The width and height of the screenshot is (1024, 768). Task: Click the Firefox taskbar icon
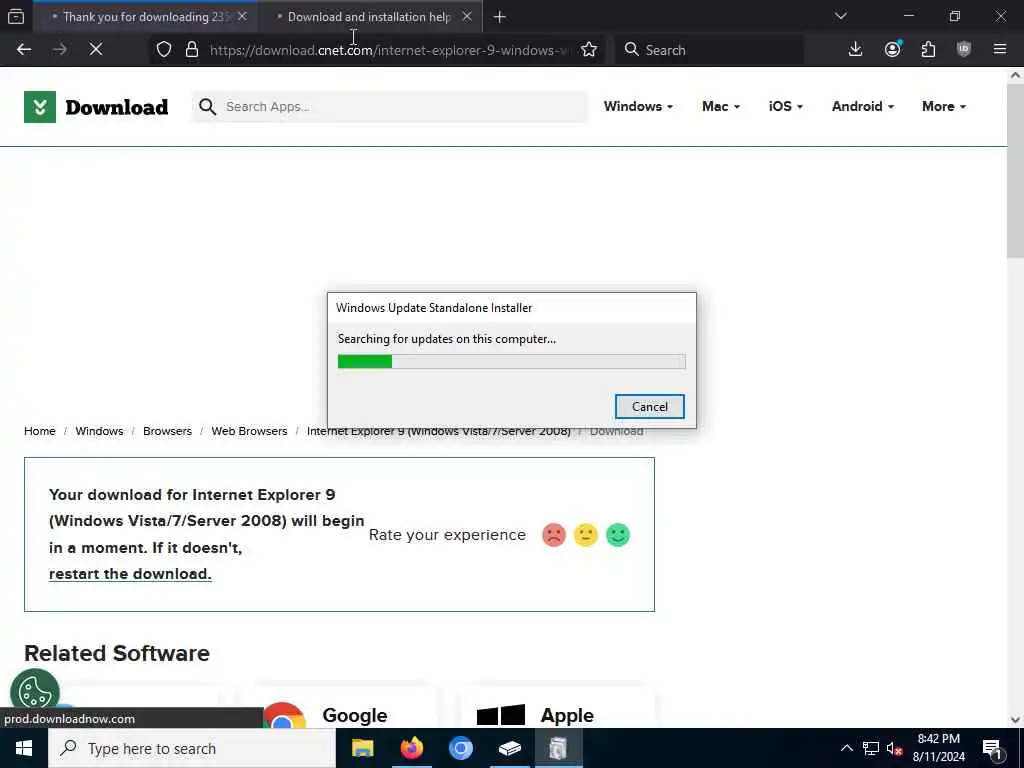tap(411, 748)
